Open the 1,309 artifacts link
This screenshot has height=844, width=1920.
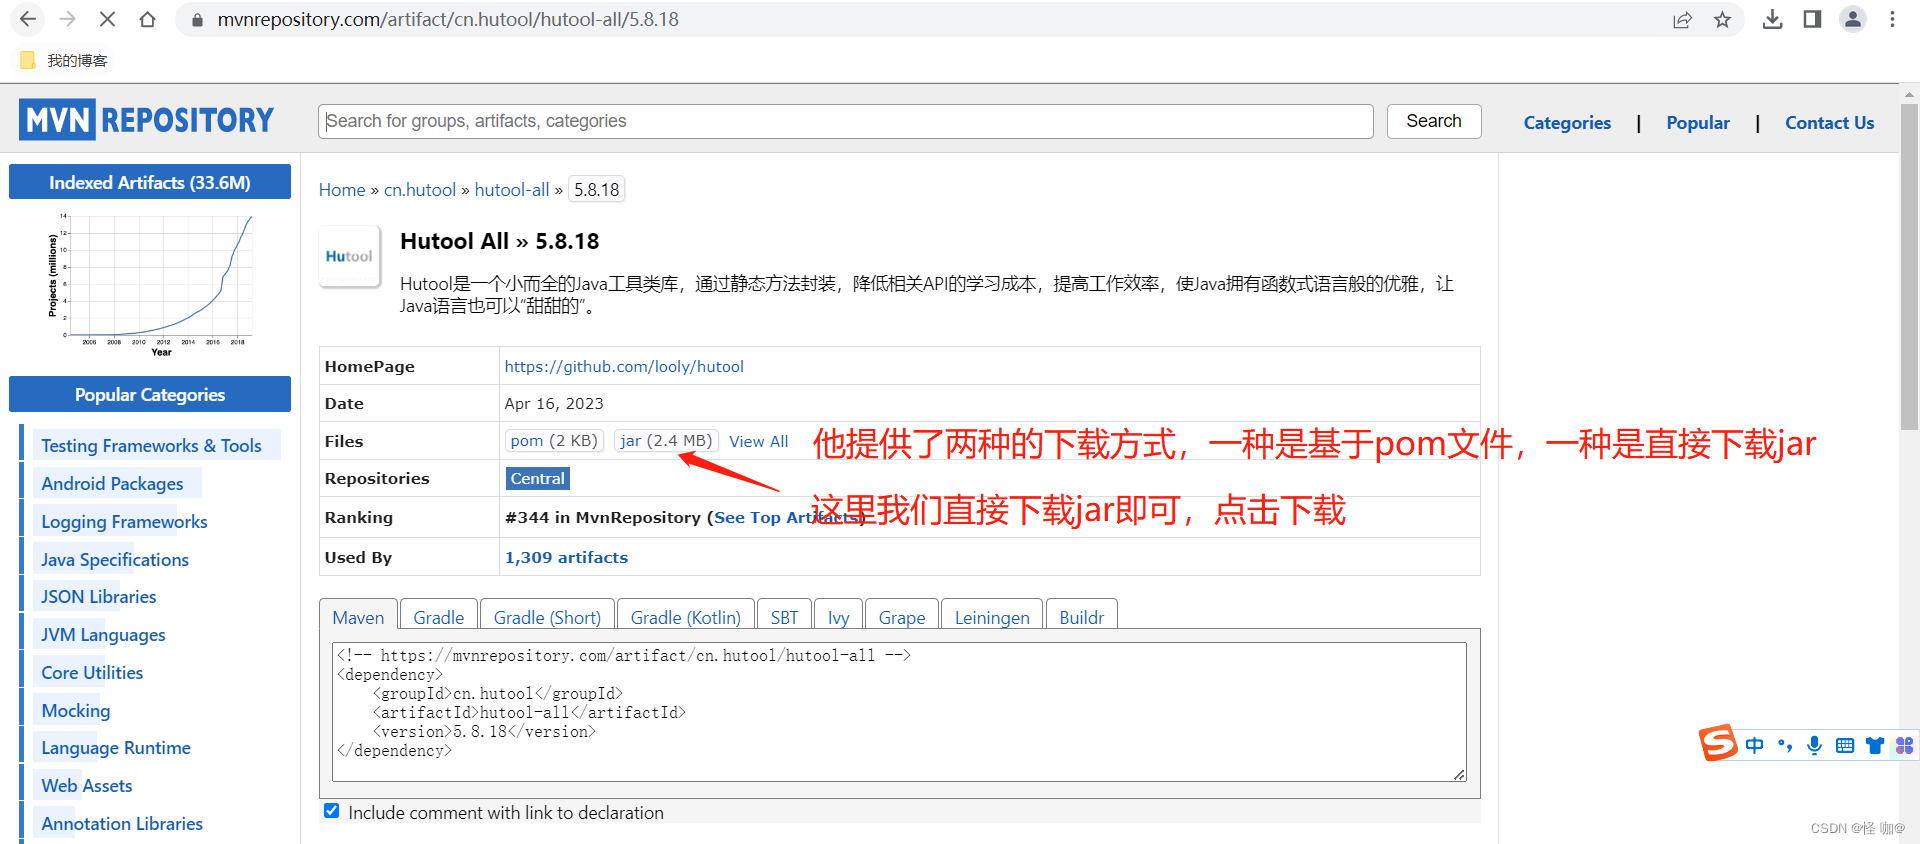click(x=566, y=557)
